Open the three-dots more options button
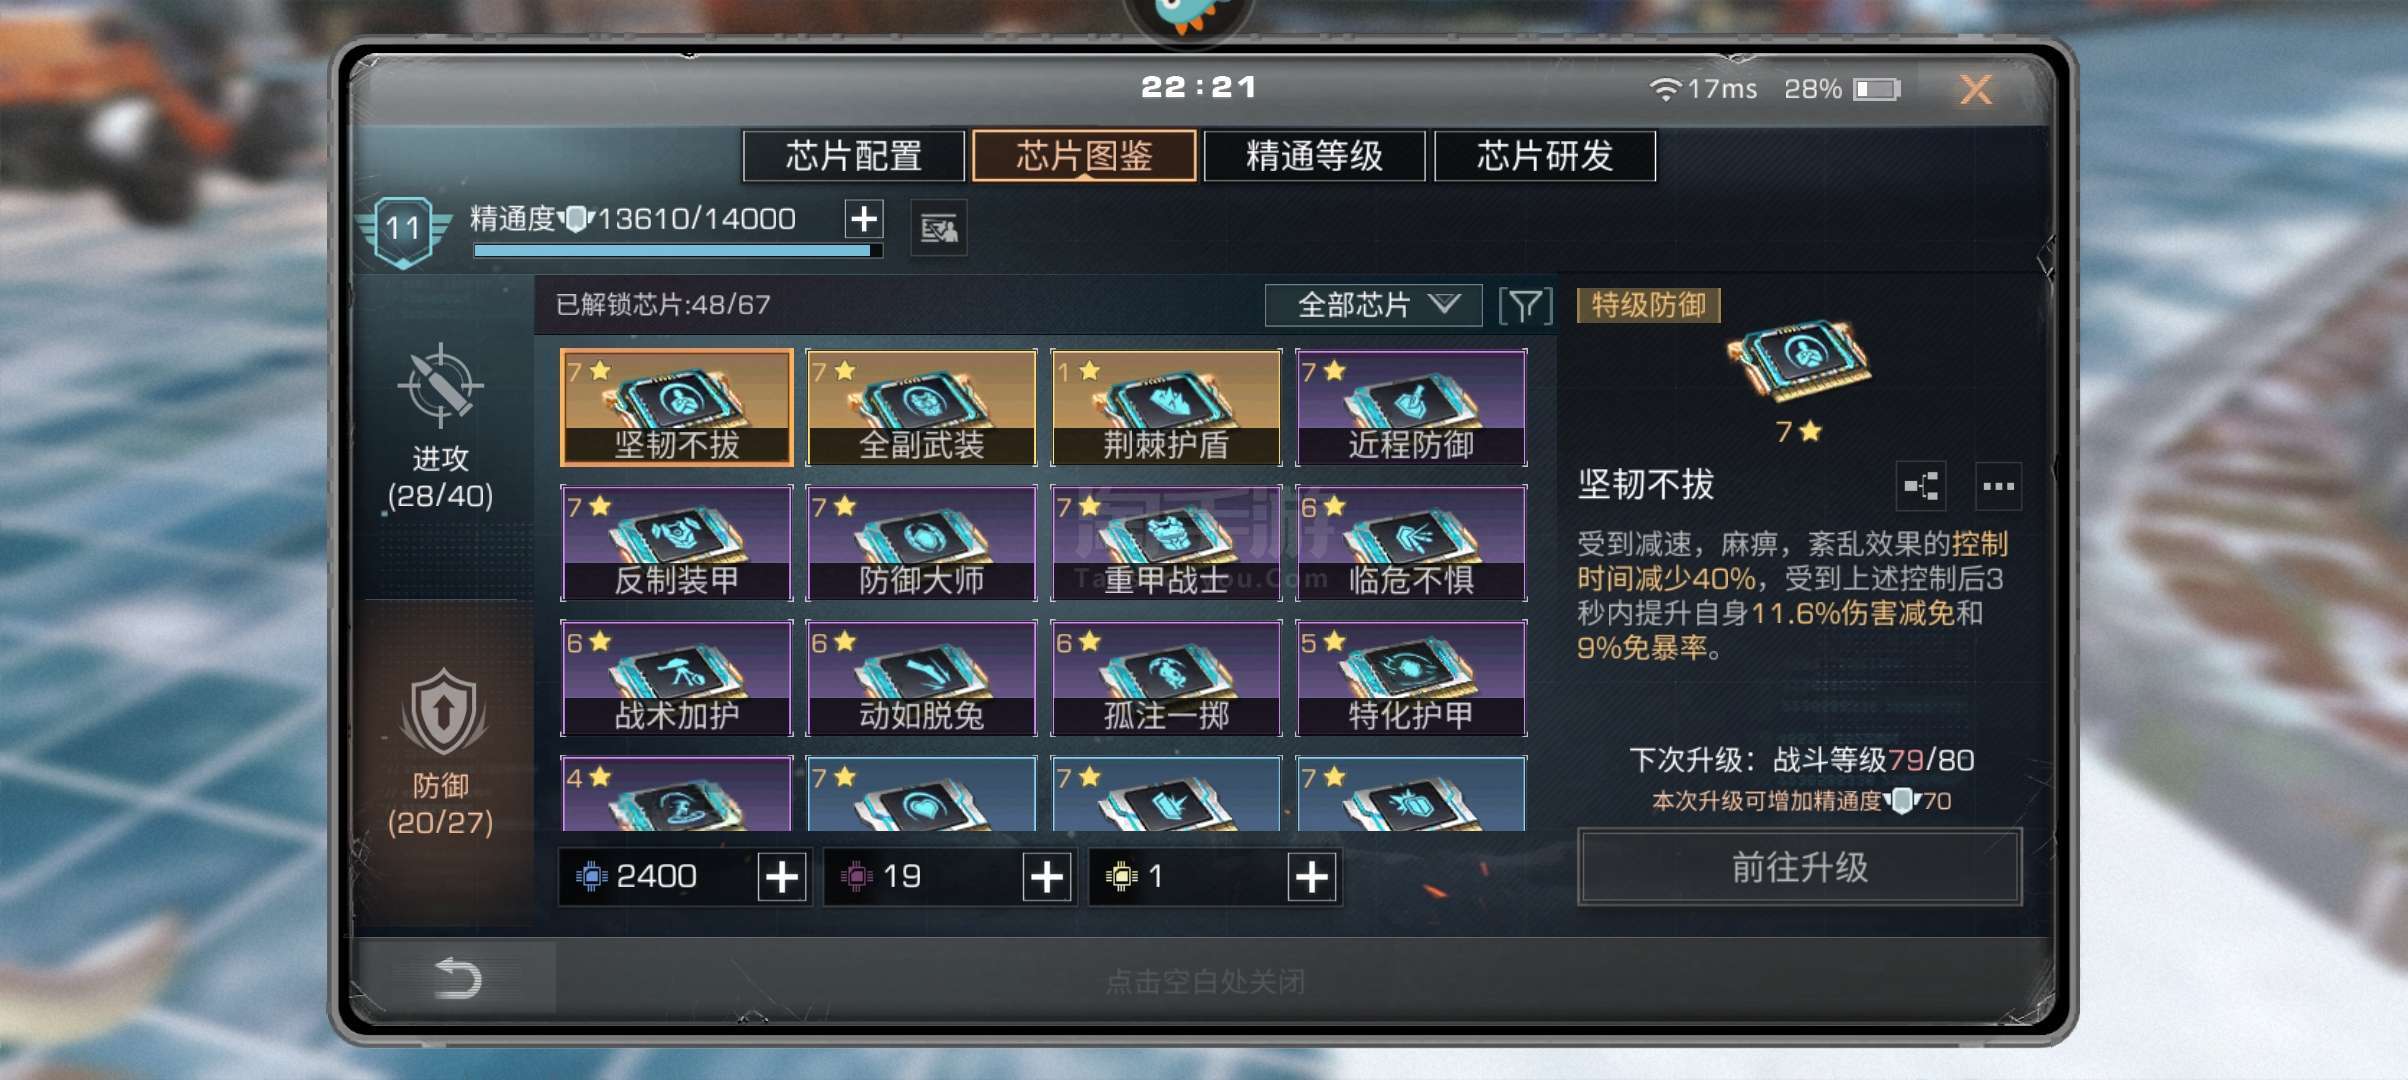 1998,487
